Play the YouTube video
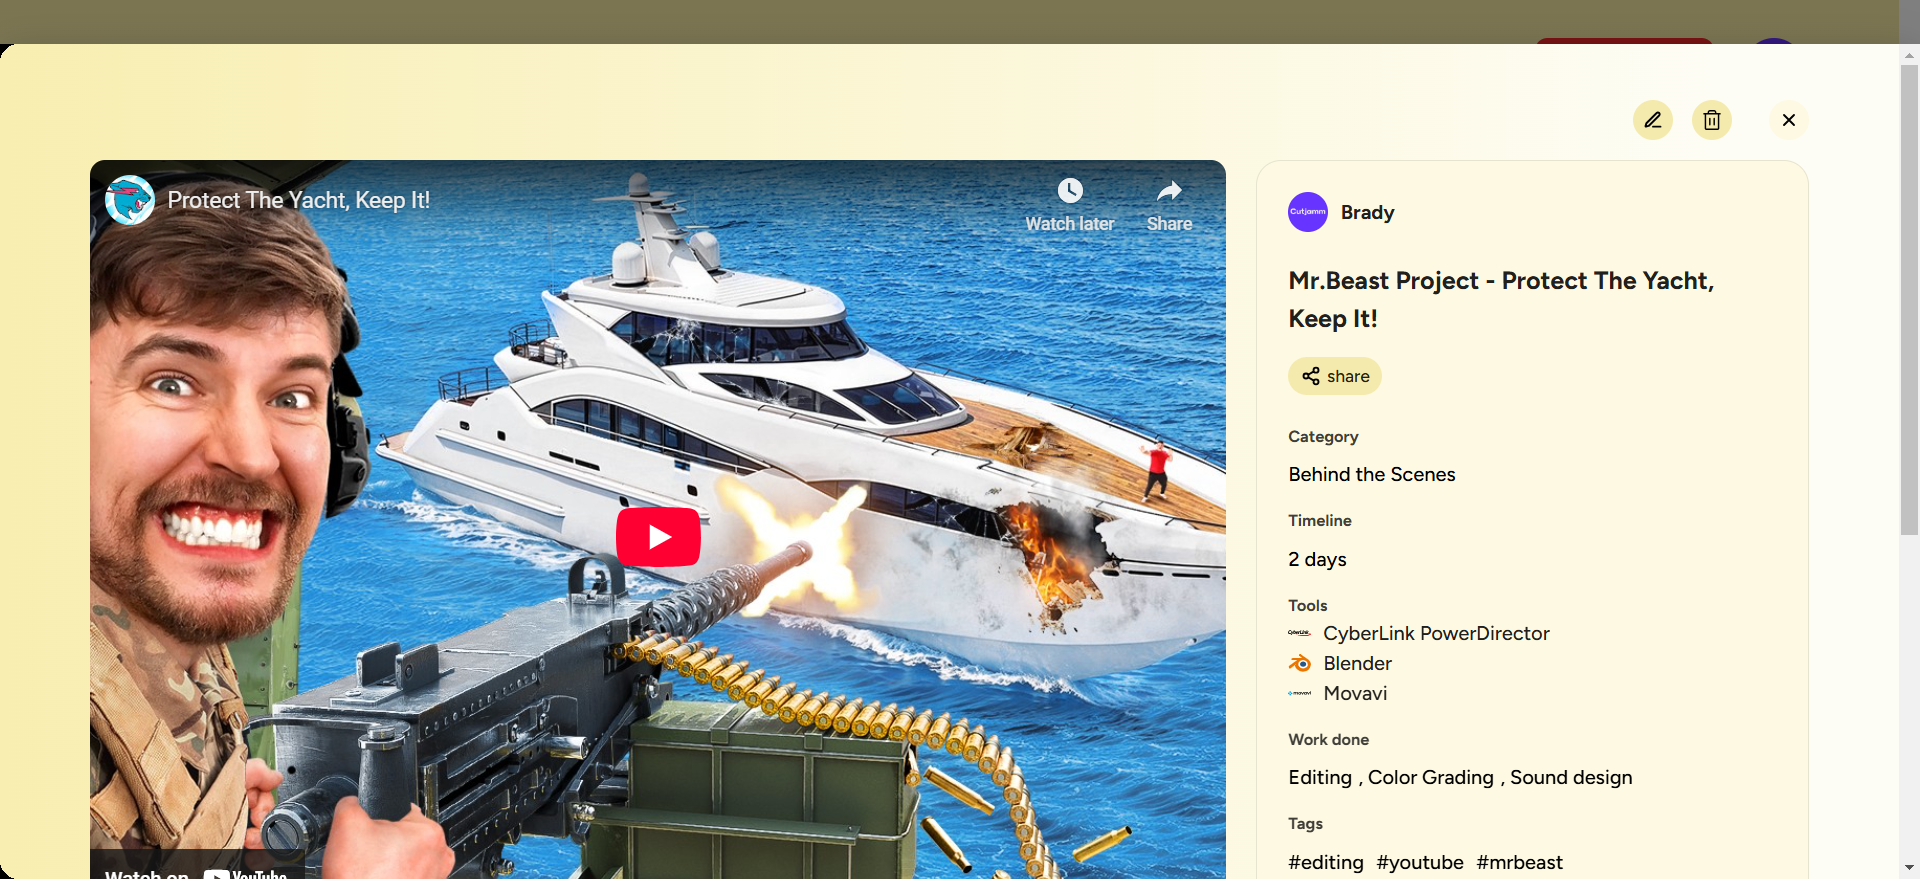 (658, 537)
